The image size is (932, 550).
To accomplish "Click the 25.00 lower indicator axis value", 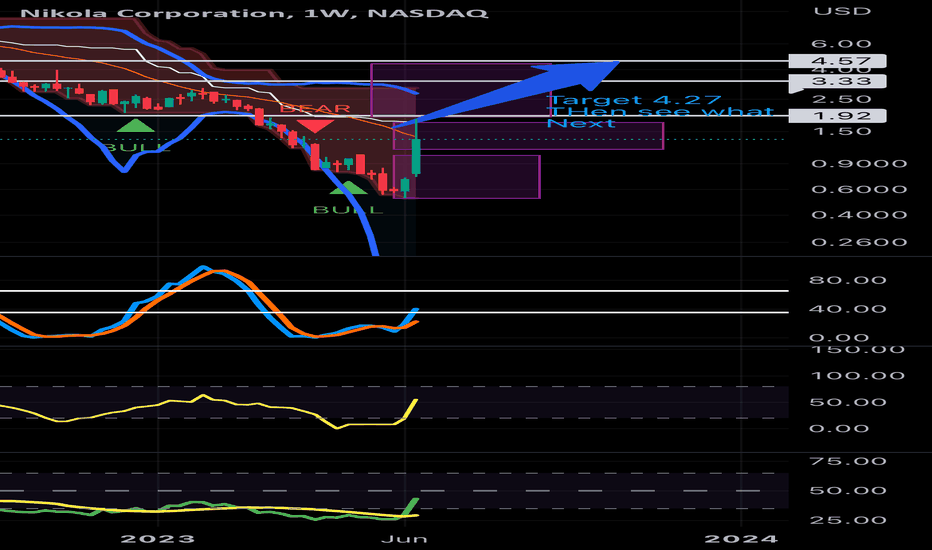I will pyautogui.click(x=848, y=520).
